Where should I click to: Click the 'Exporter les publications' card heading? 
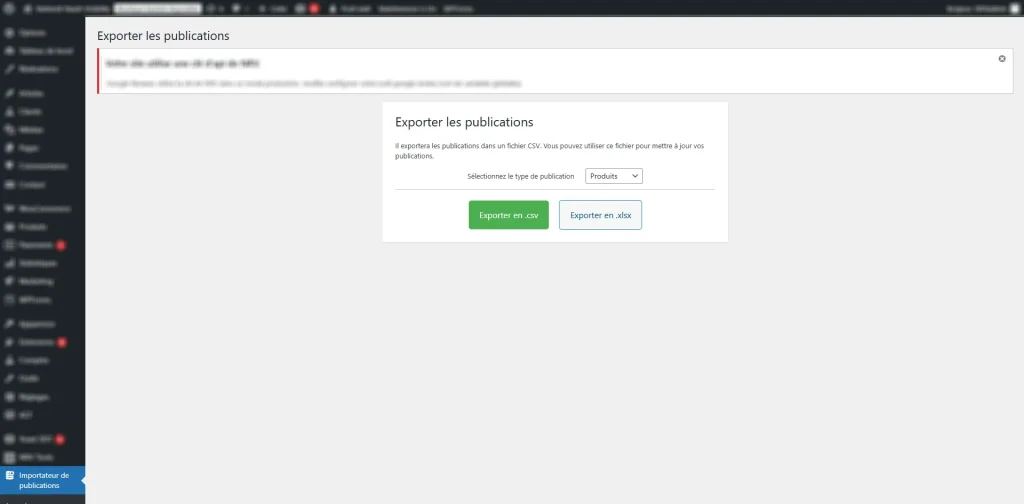click(x=464, y=122)
